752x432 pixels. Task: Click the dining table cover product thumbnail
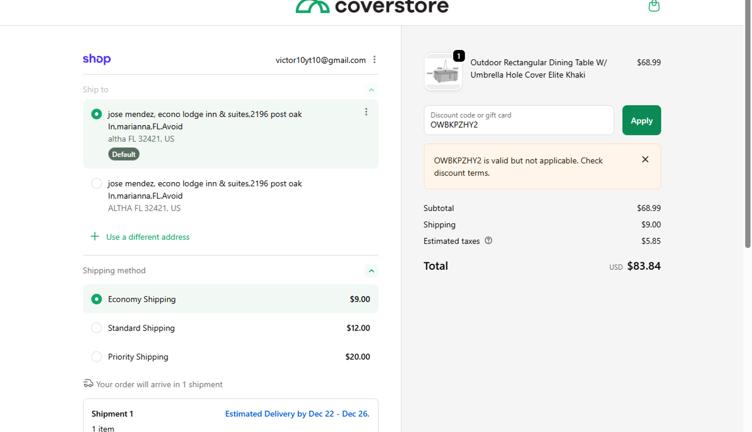pos(443,72)
